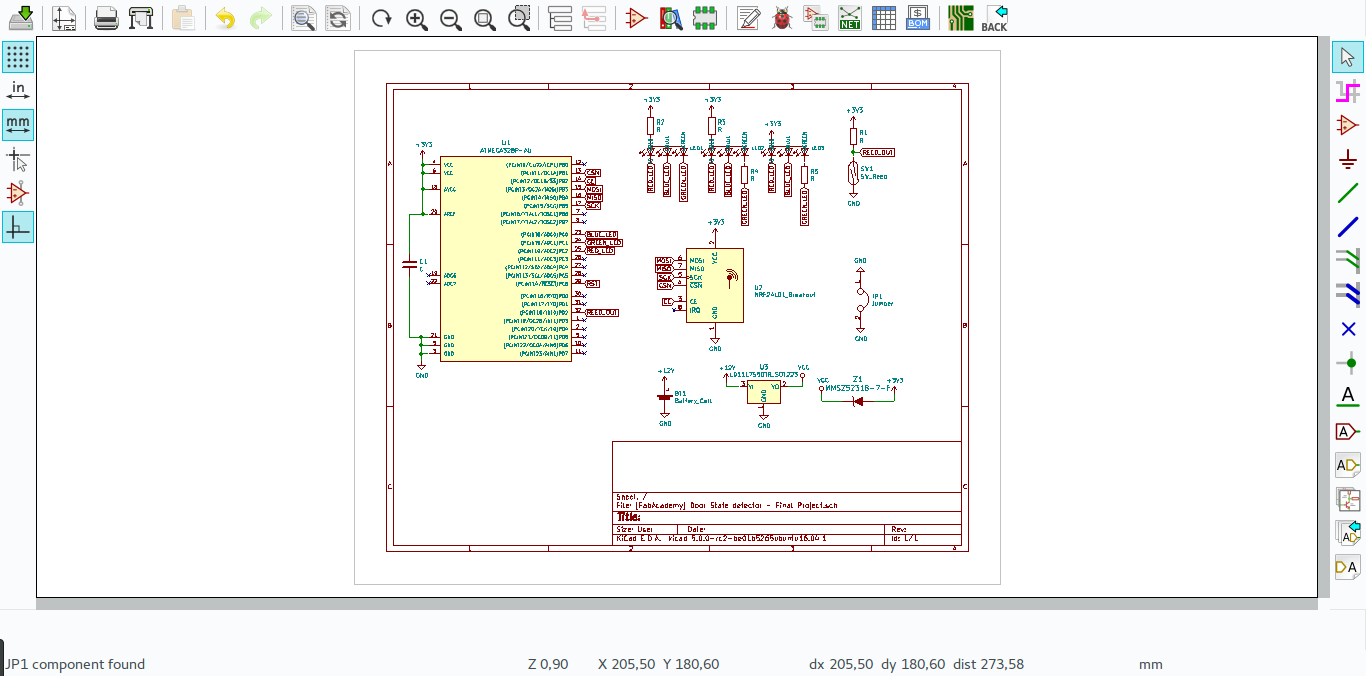Generate a bill of materials

[x=919, y=17]
